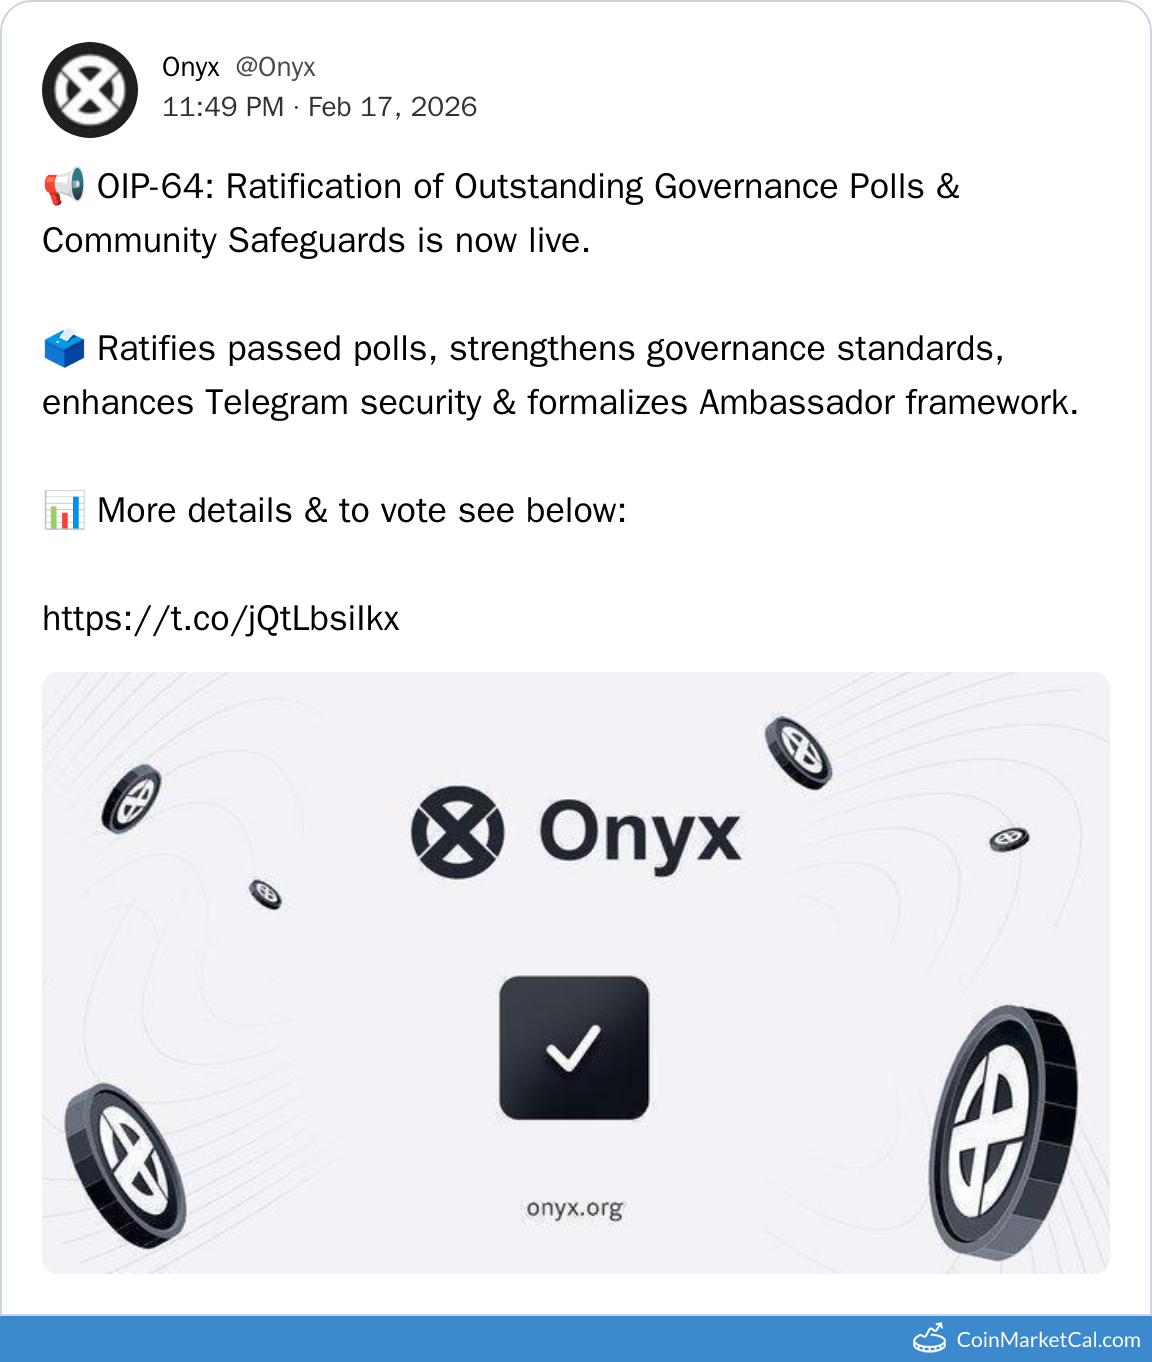Click the @Onyx handle
This screenshot has width=1152, height=1362.
pos(275,67)
